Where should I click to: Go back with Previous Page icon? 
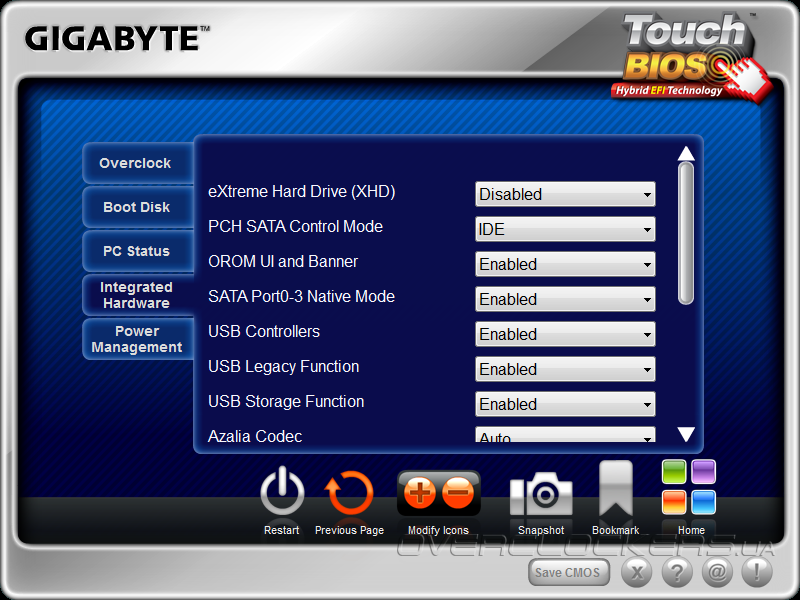pyautogui.click(x=349, y=492)
